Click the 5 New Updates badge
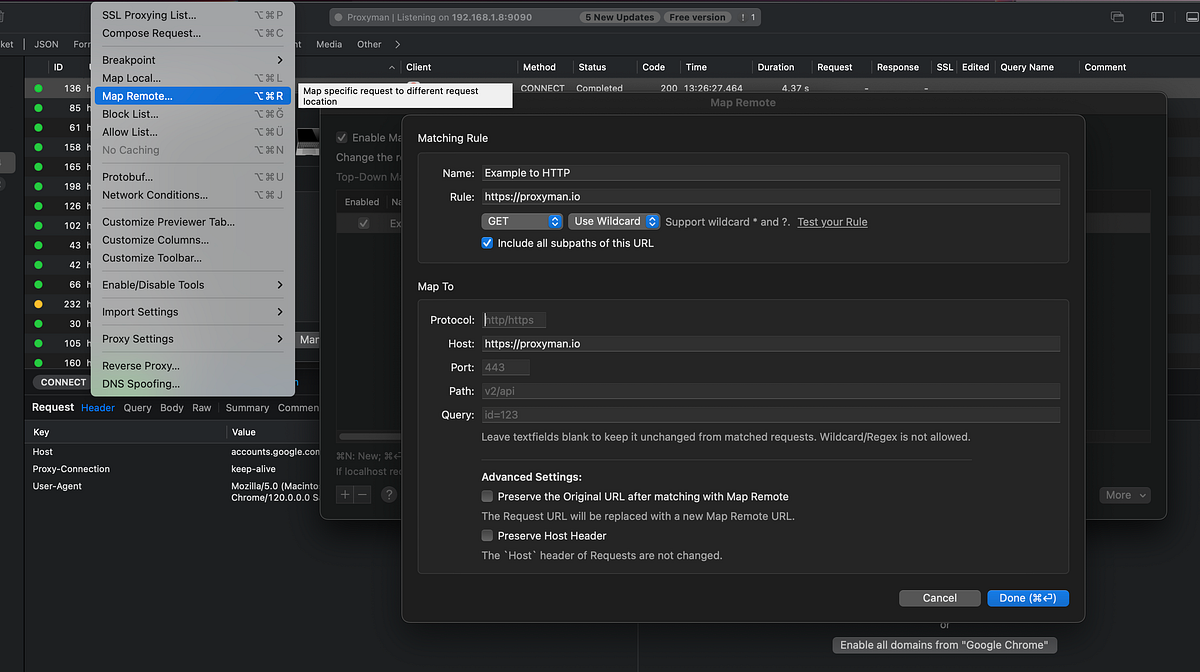This screenshot has width=1200, height=672. pos(622,17)
